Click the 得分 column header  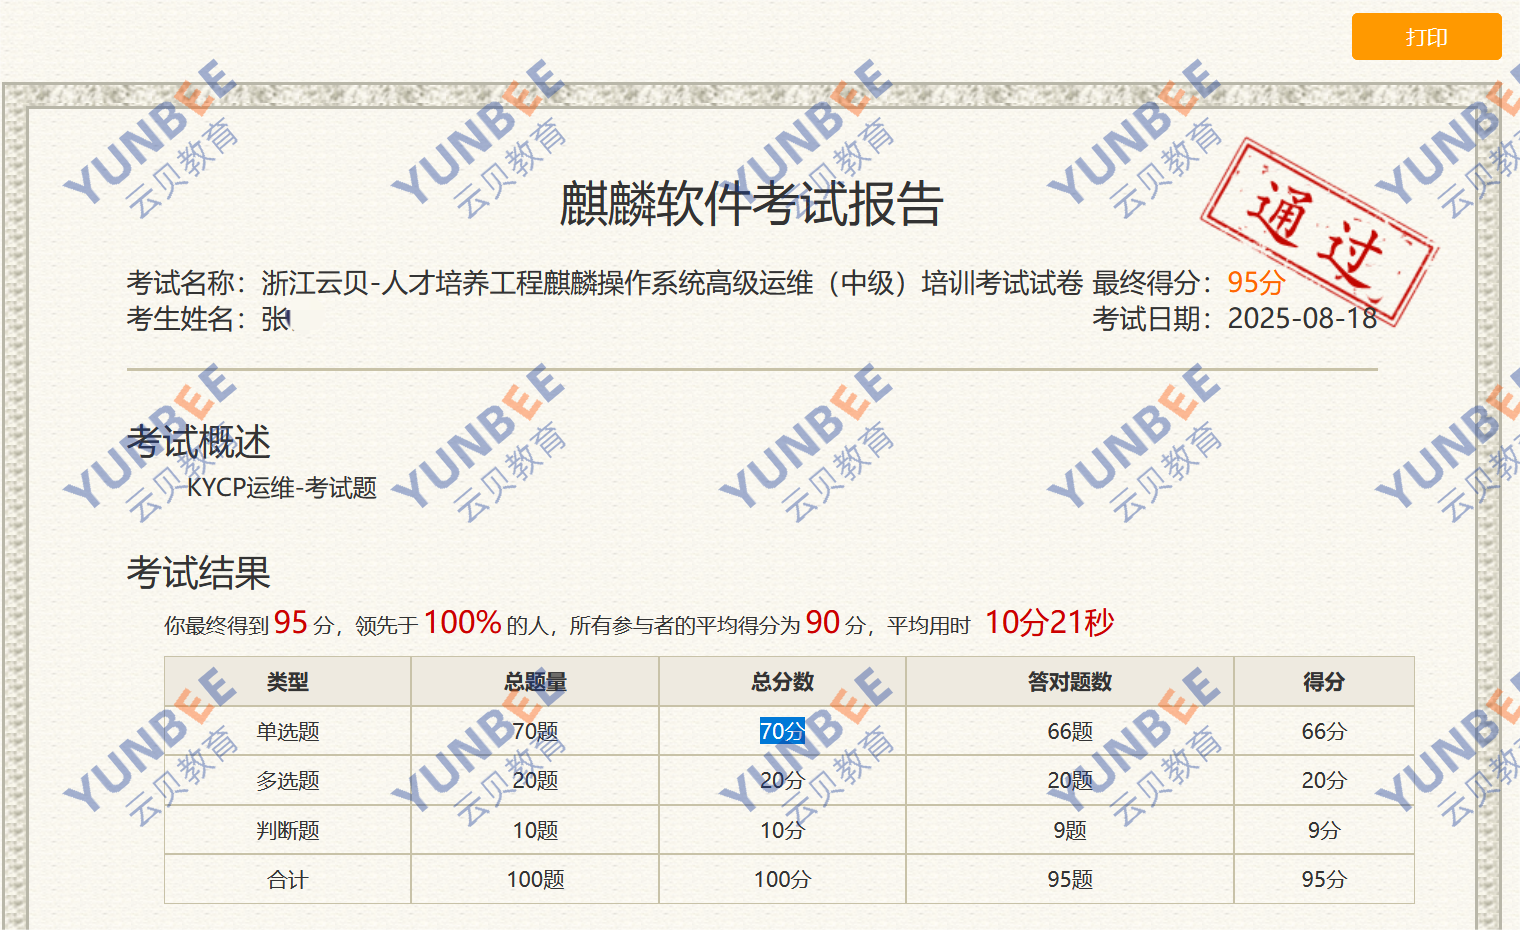[1323, 682]
